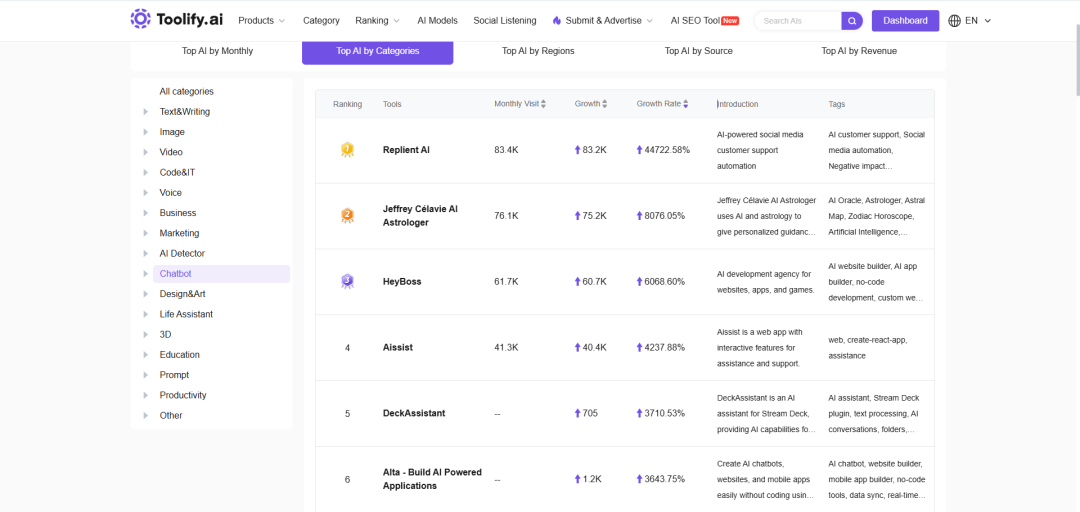Open Jeffrey Célavie AI Astrologer link

pos(420,216)
